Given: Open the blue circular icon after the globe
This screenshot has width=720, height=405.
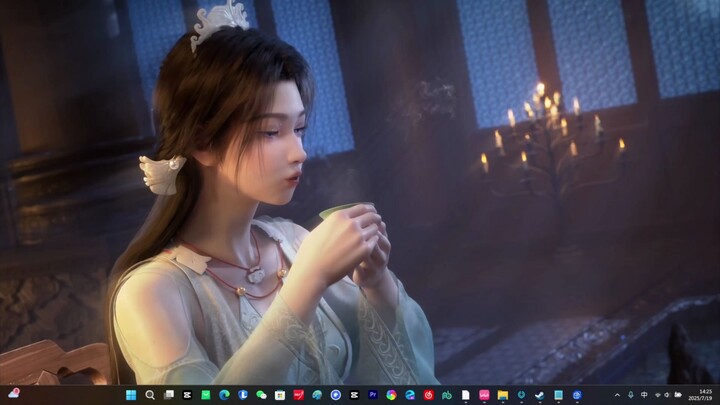Looking at the screenshot, I should tap(336, 395).
